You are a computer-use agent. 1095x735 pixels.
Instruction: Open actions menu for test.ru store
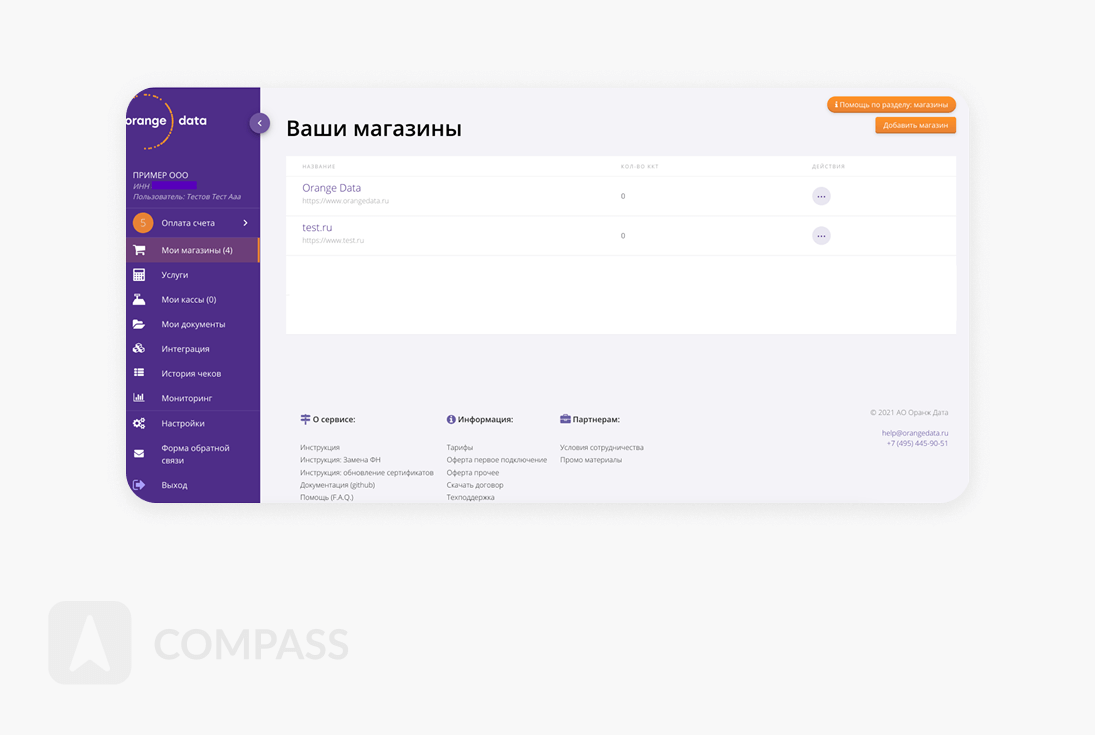pyautogui.click(x=821, y=236)
